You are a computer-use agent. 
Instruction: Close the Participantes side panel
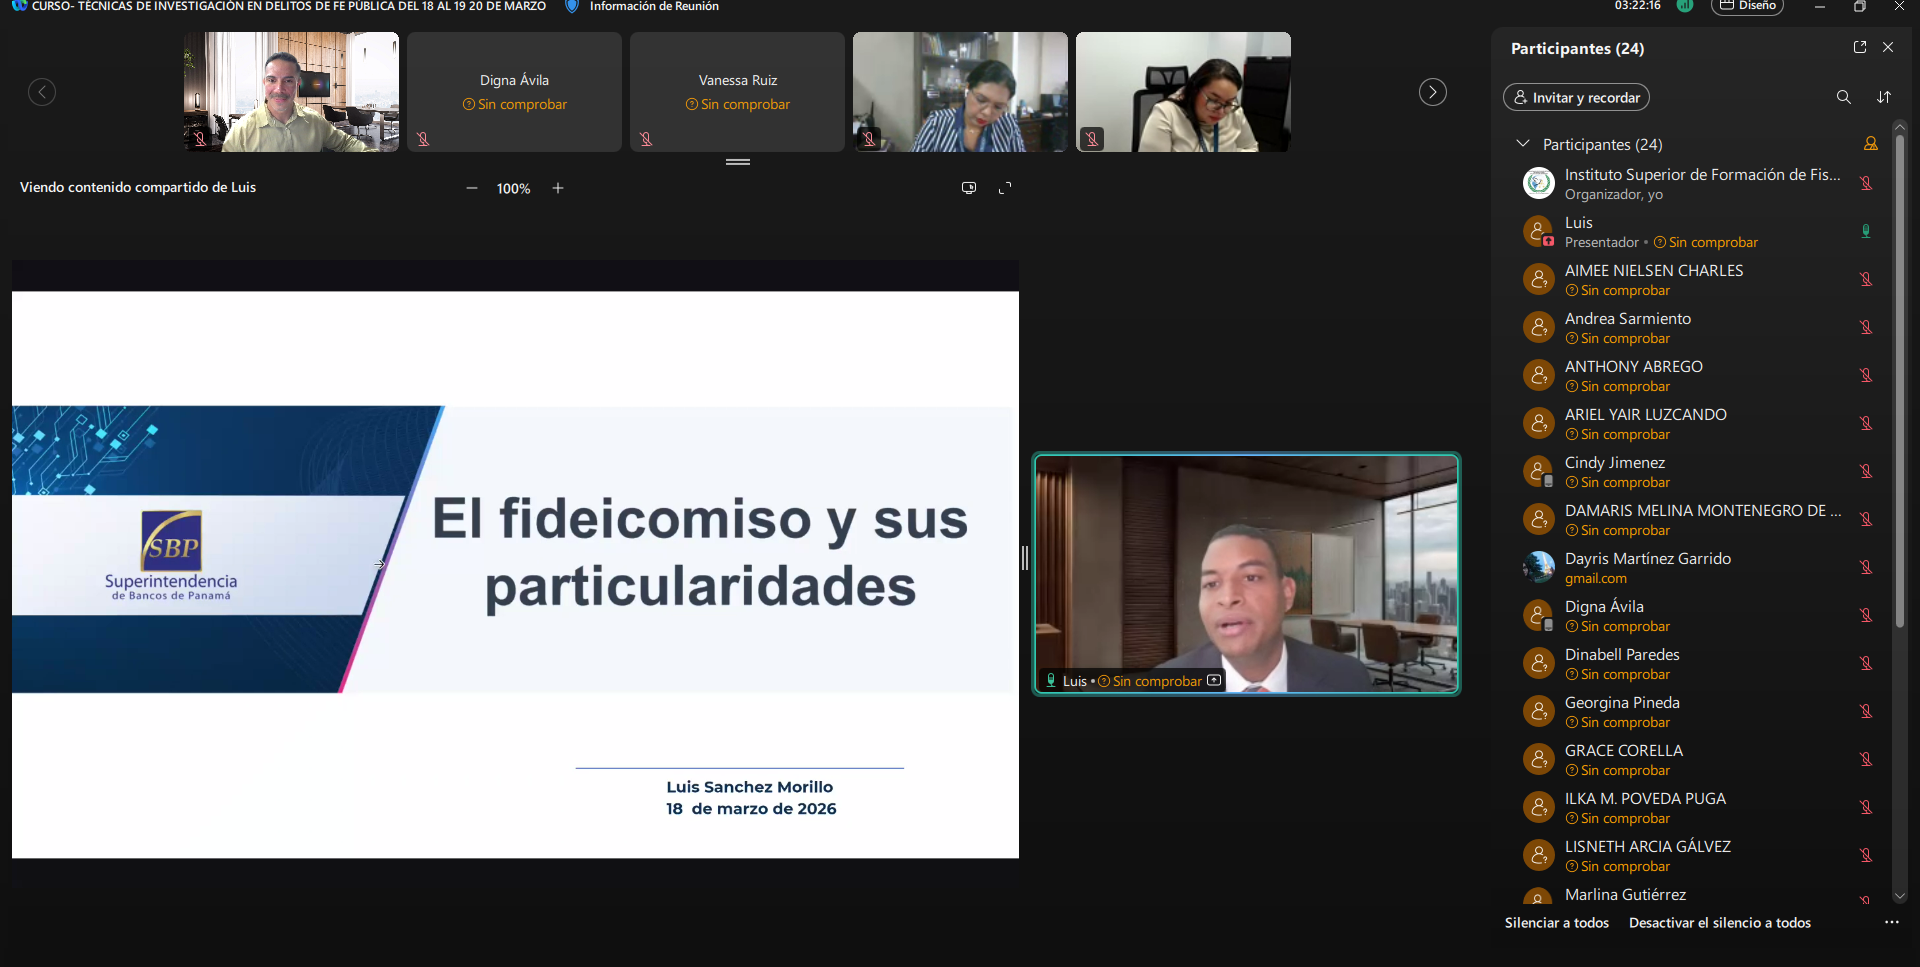coord(1888,47)
